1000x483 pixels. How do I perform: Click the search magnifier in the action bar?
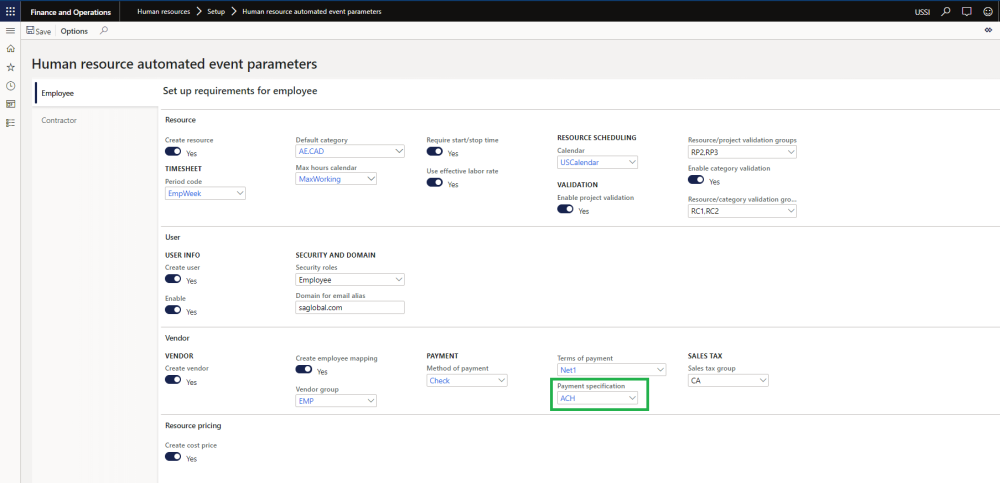pos(103,31)
